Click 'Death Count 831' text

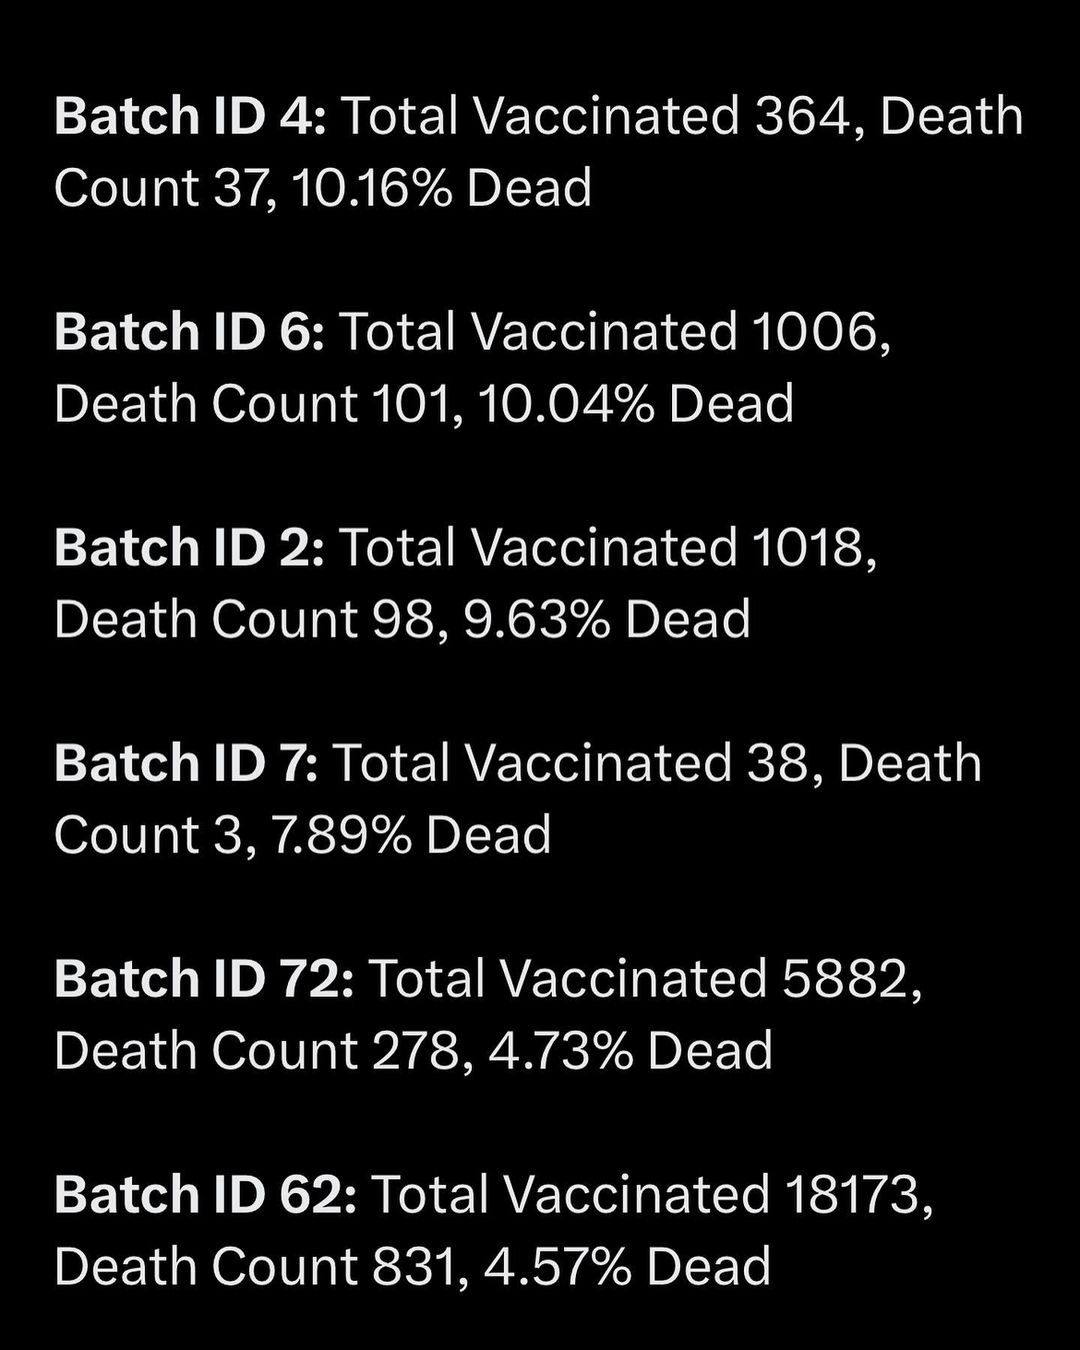click(x=260, y=1267)
